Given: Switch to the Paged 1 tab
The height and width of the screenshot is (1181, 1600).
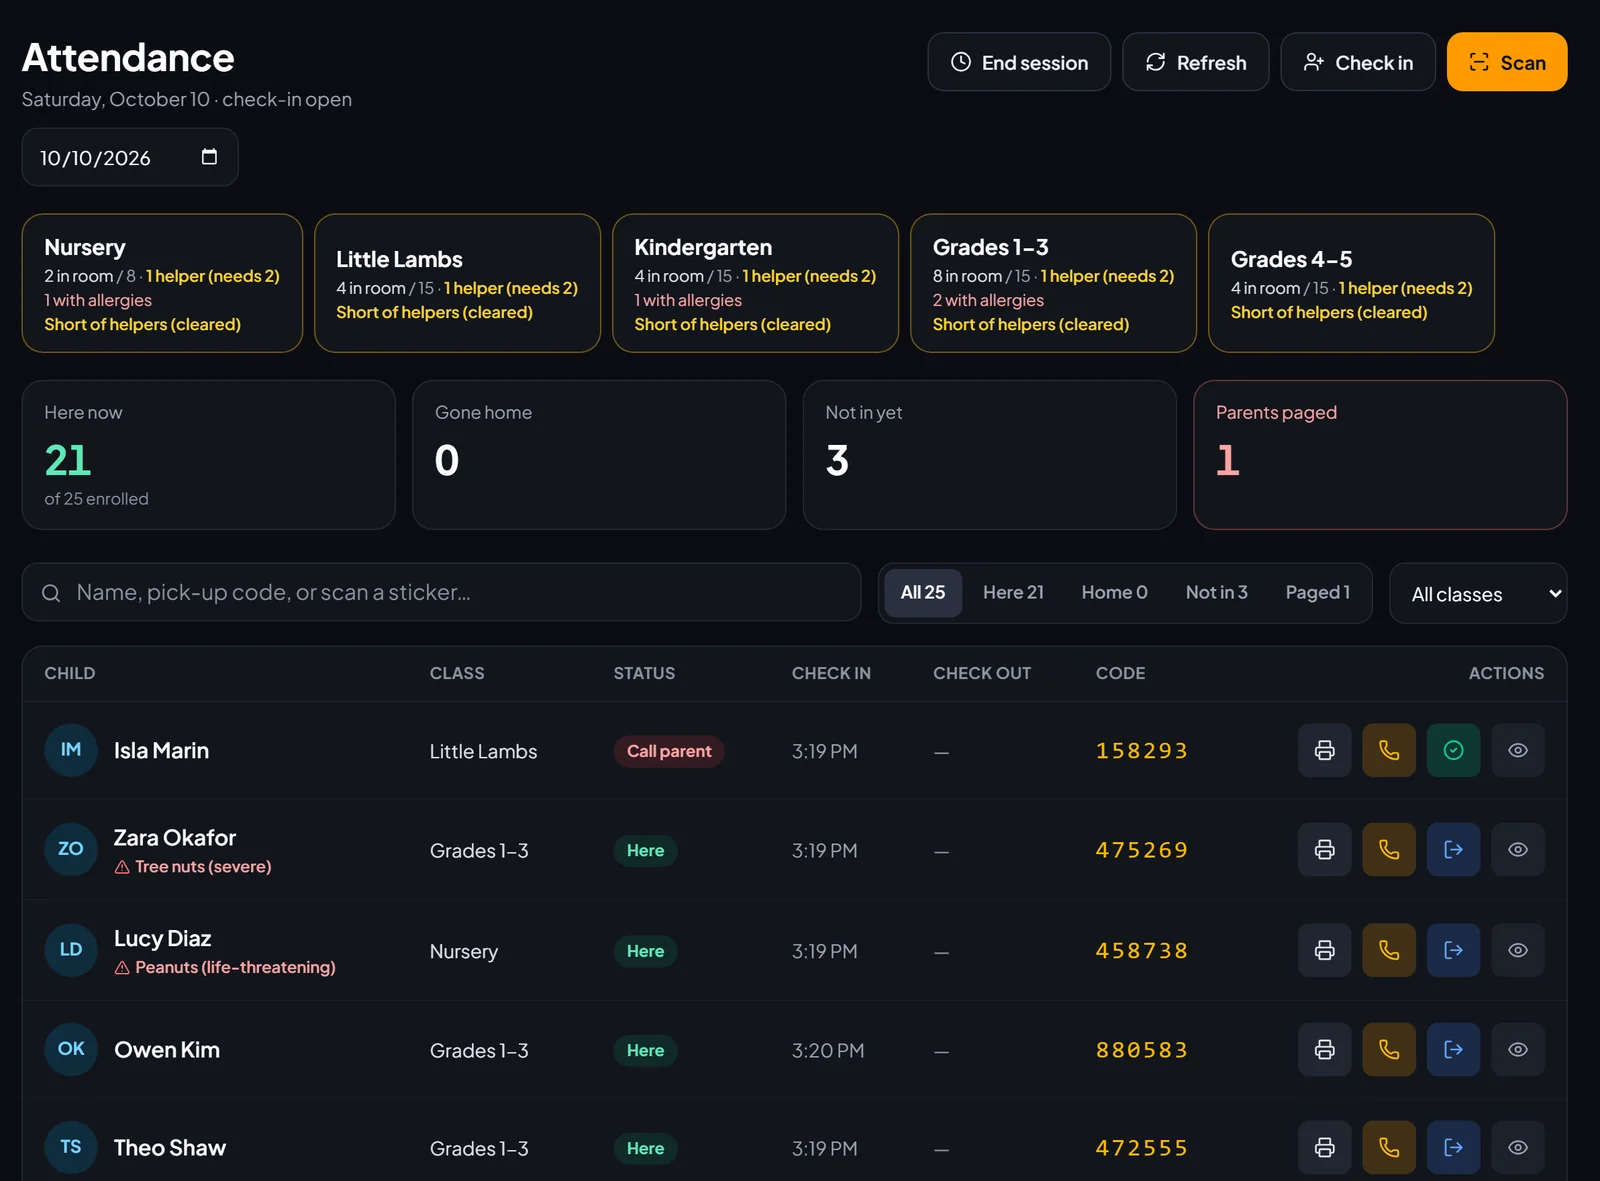Looking at the screenshot, I should coord(1317,593).
